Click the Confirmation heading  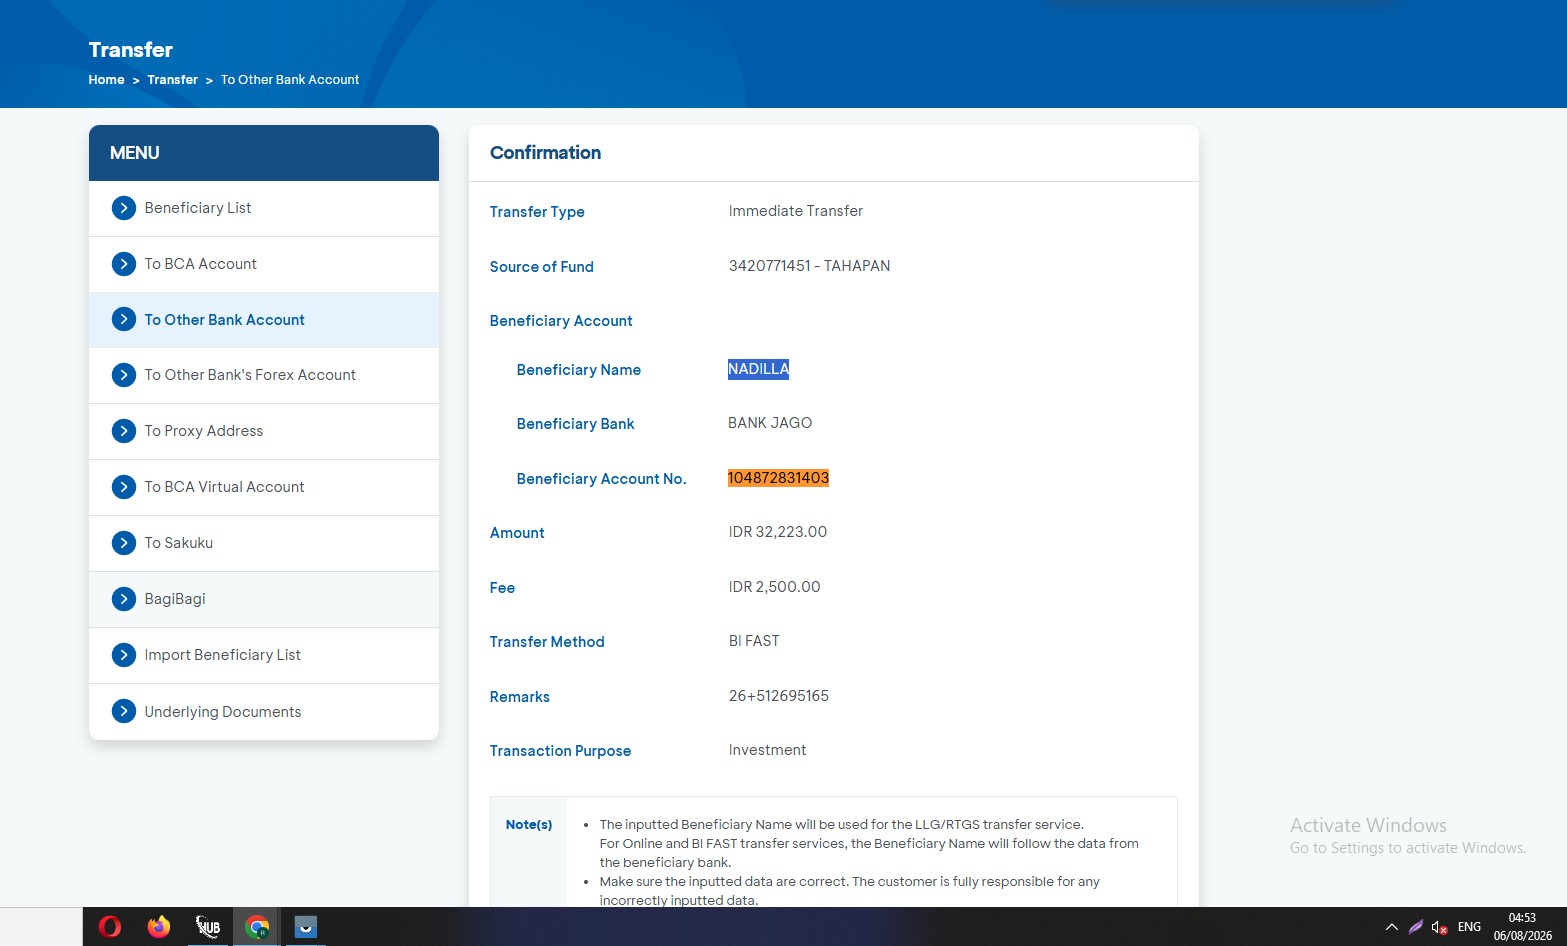545,153
